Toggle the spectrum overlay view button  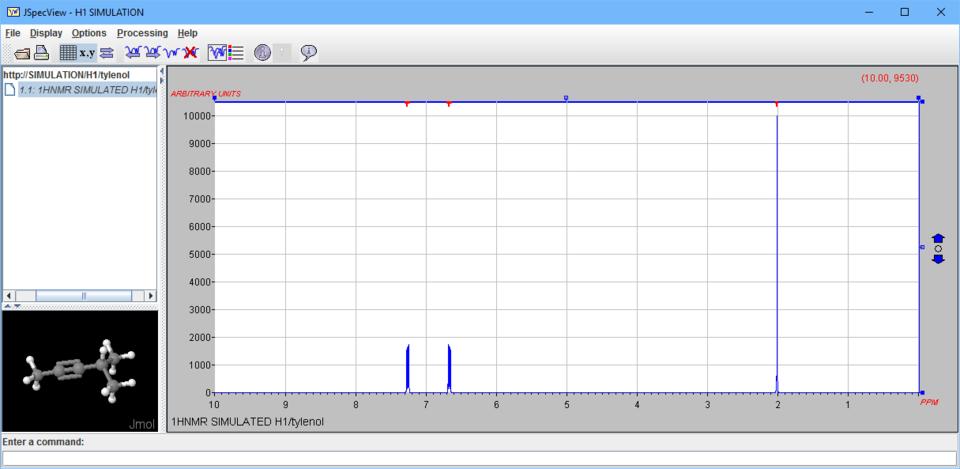click(216, 52)
